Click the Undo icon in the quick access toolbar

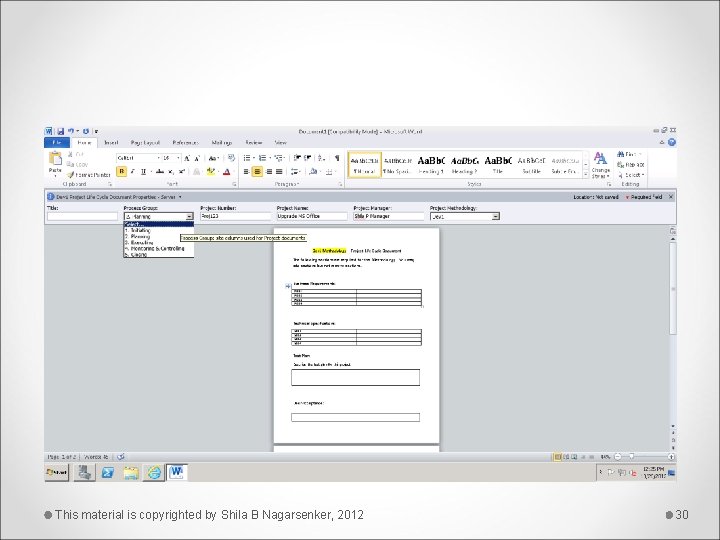click(x=71, y=131)
